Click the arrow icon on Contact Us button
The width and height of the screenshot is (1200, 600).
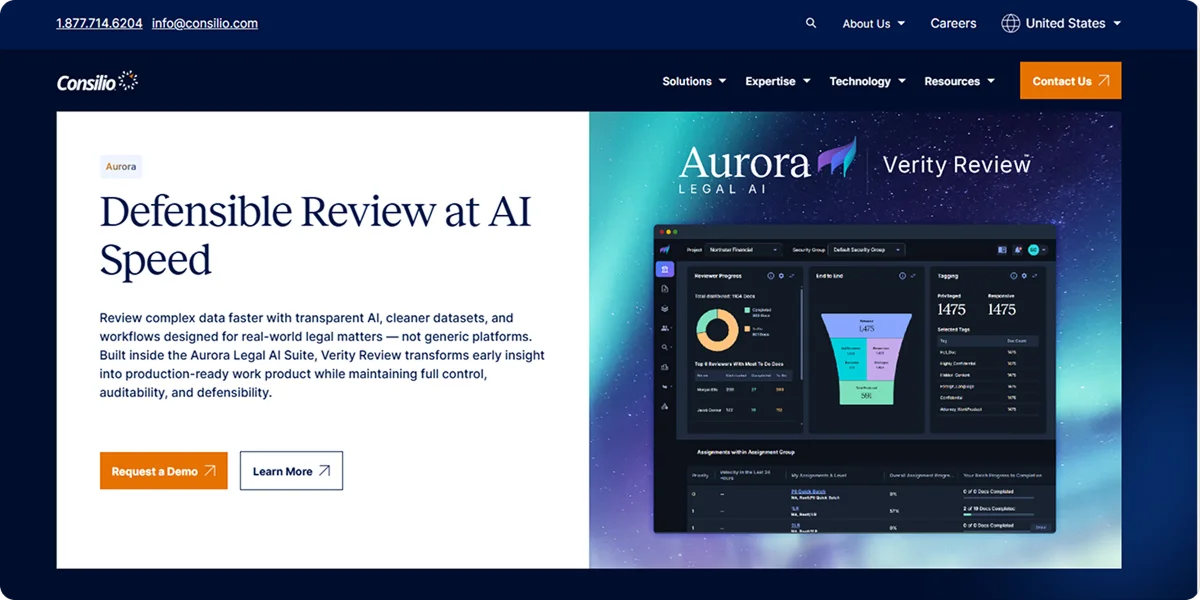coord(1103,81)
